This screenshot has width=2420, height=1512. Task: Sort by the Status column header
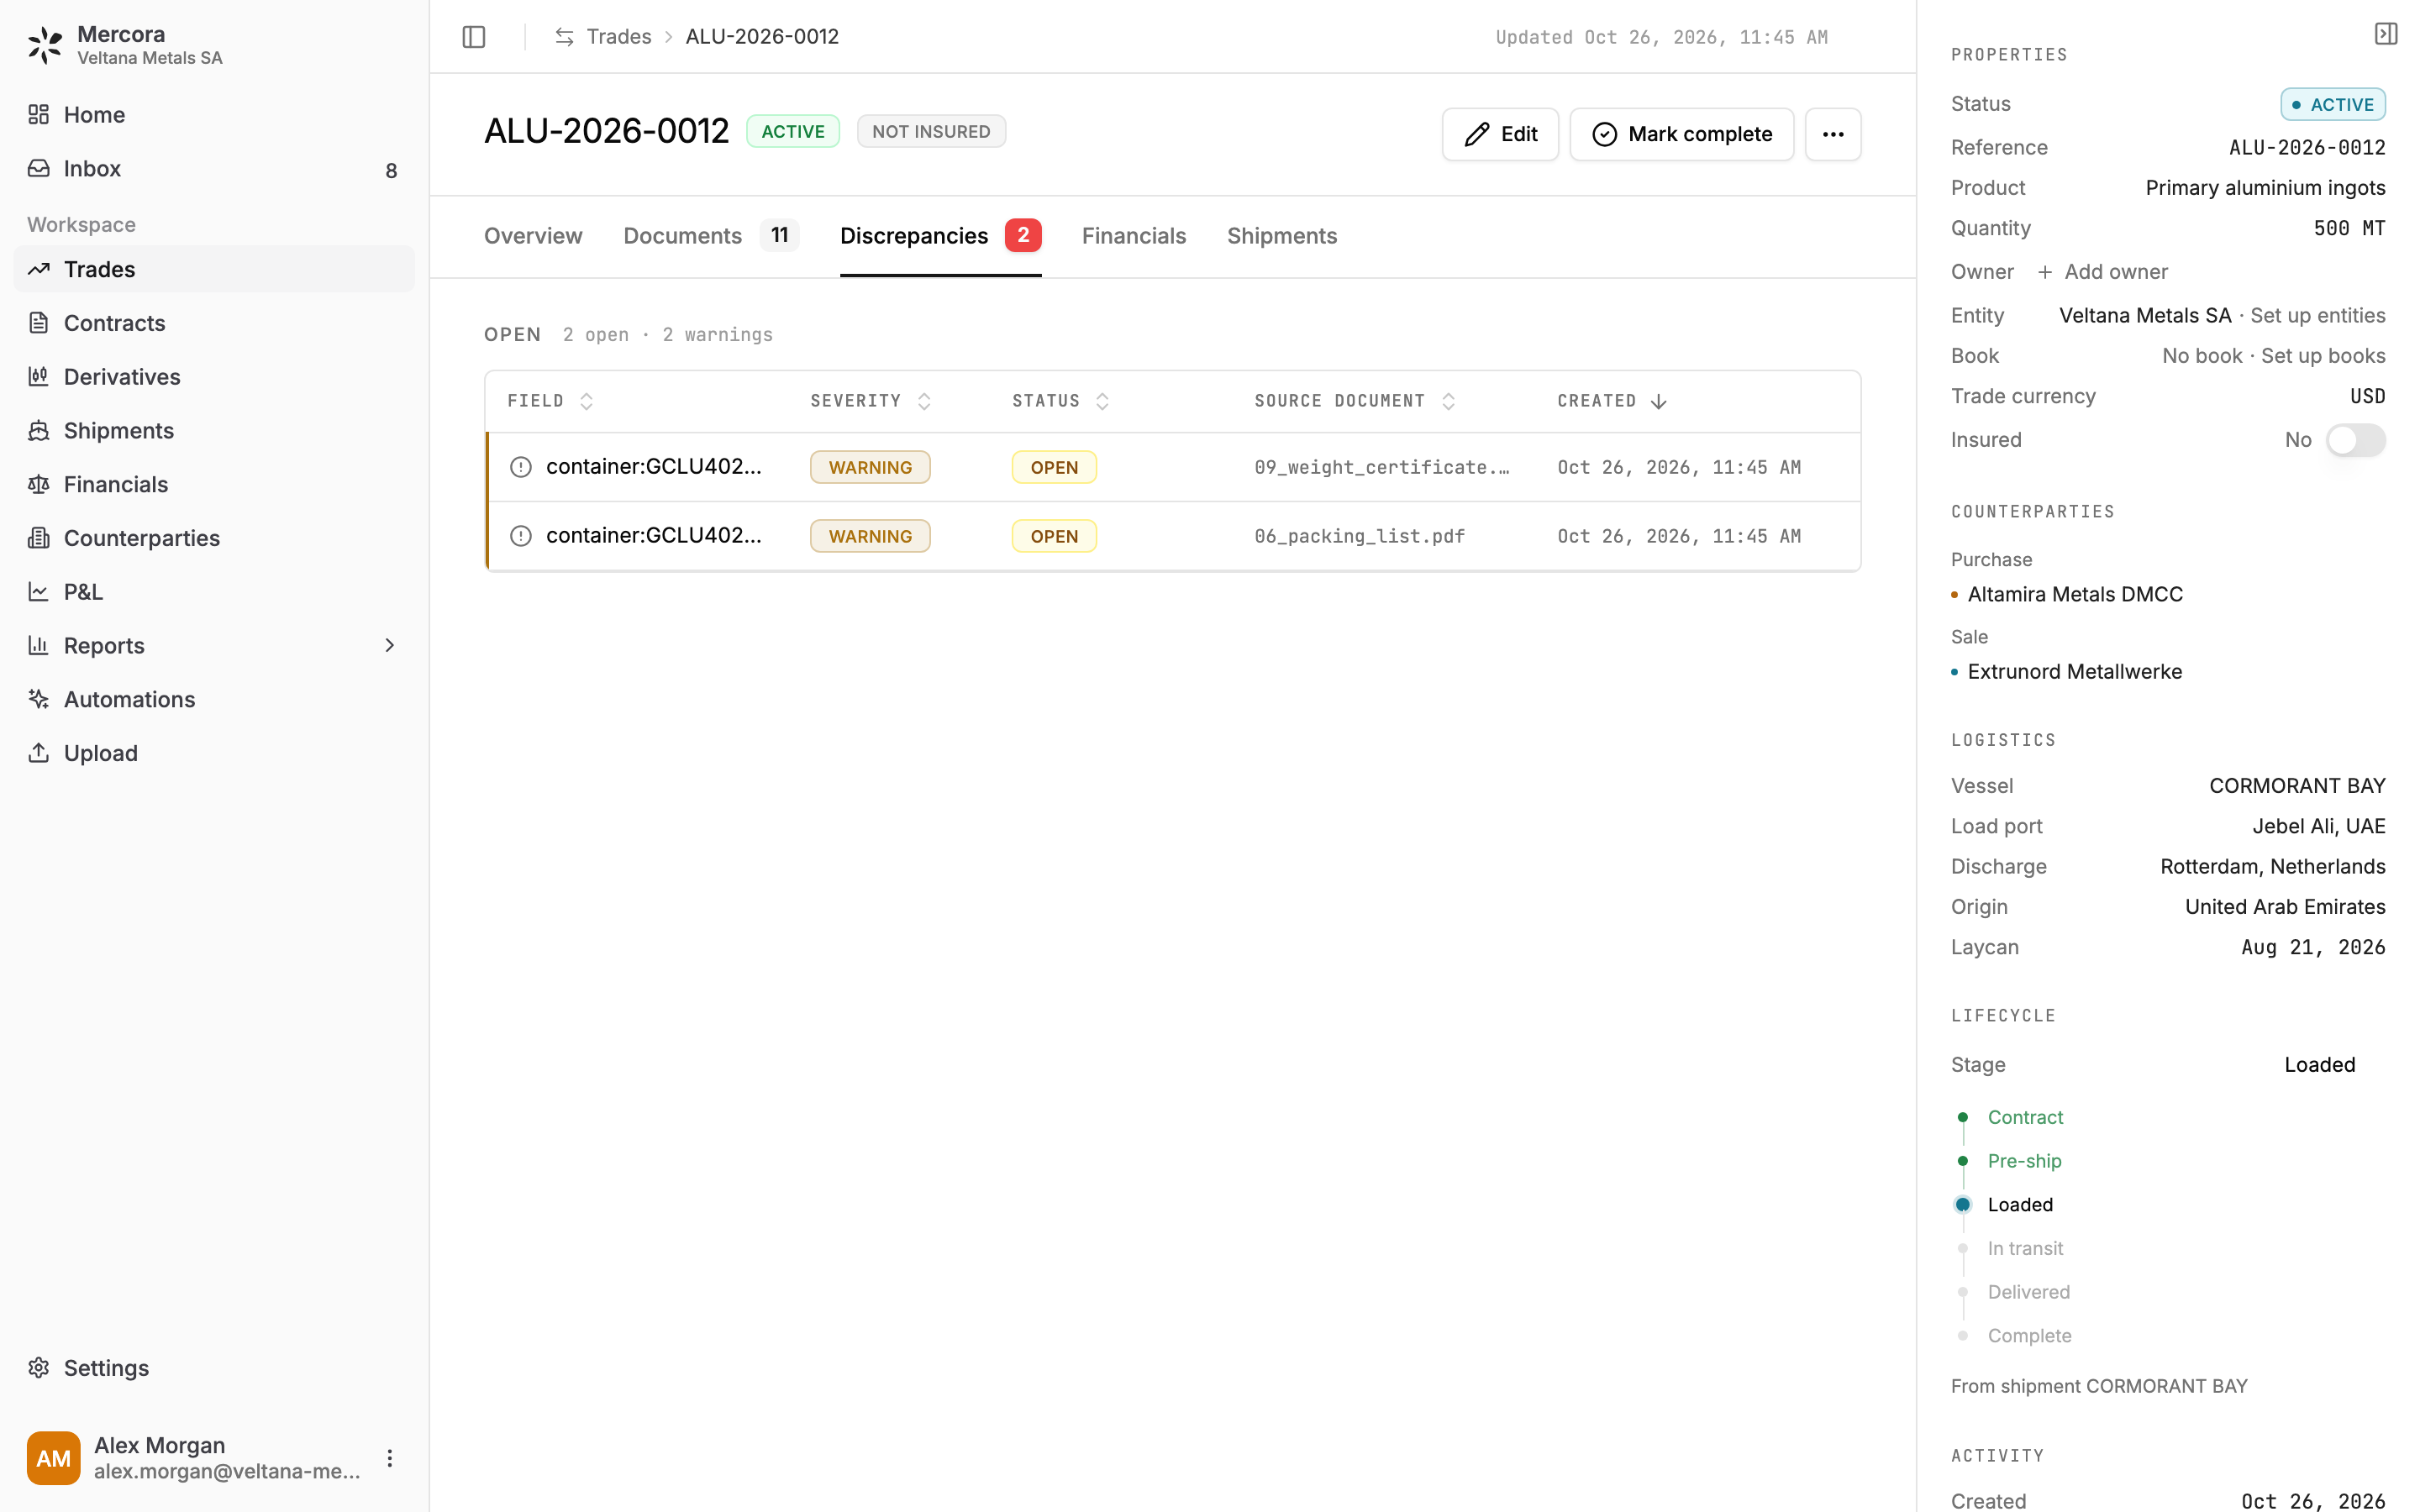pyautogui.click(x=1060, y=401)
